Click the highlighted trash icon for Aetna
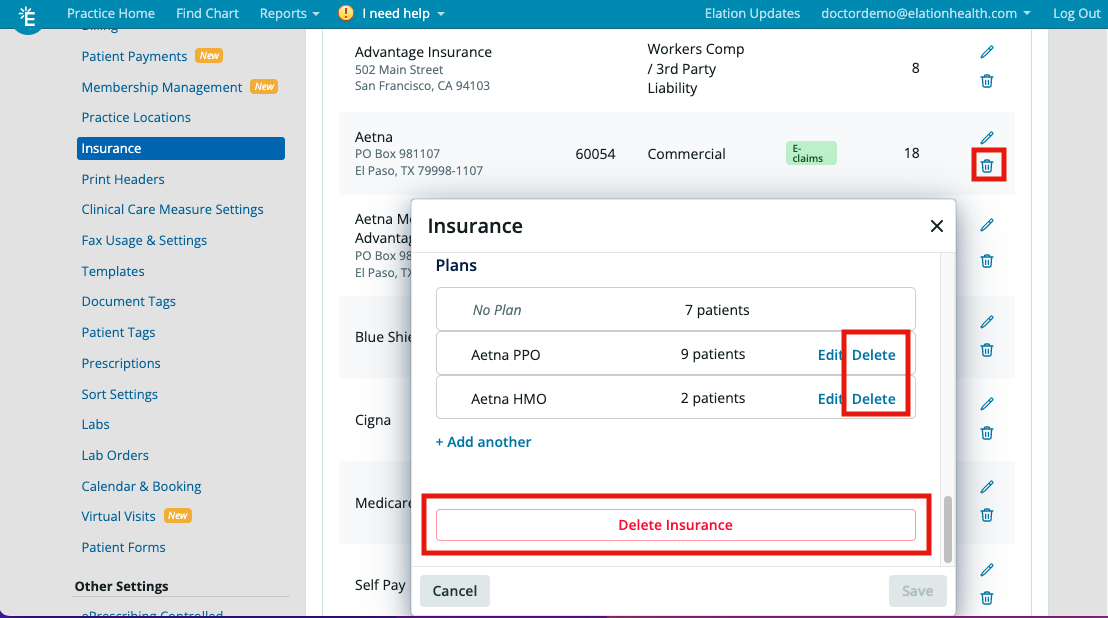Image resolution: width=1108 pixels, height=618 pixels. 986,166
